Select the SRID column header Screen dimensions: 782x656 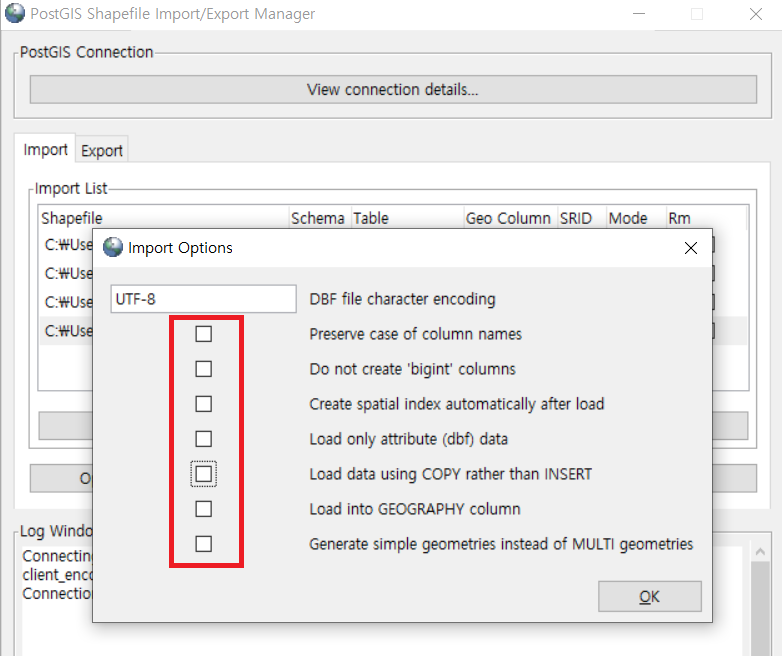[x=582, y=218]
